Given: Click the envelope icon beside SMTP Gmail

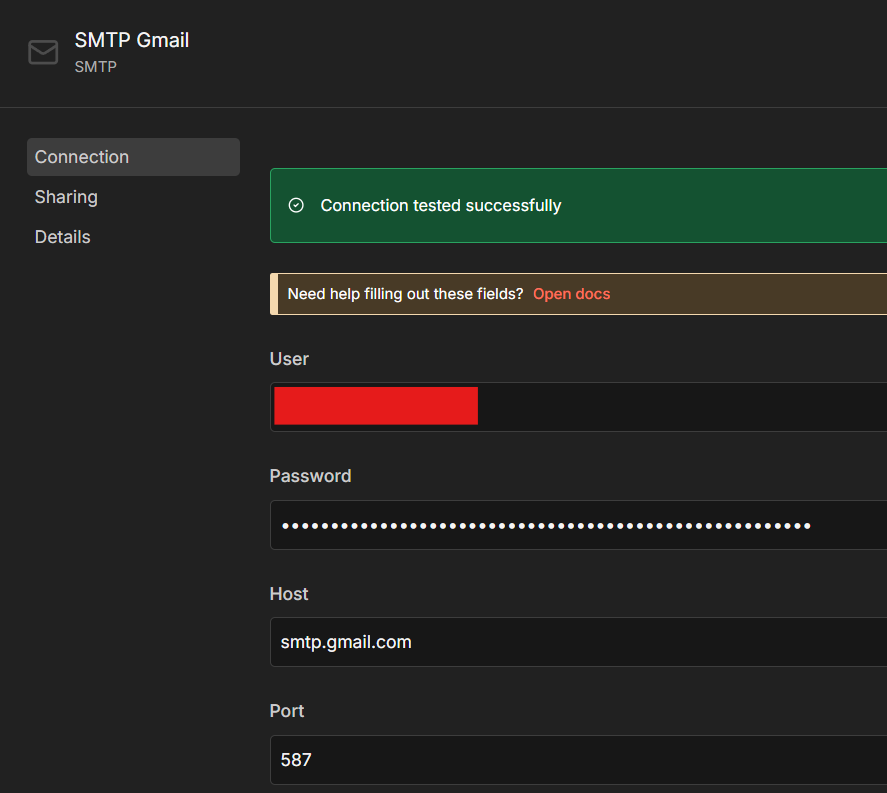Looking at the screenshot, I should pos(43,52).
